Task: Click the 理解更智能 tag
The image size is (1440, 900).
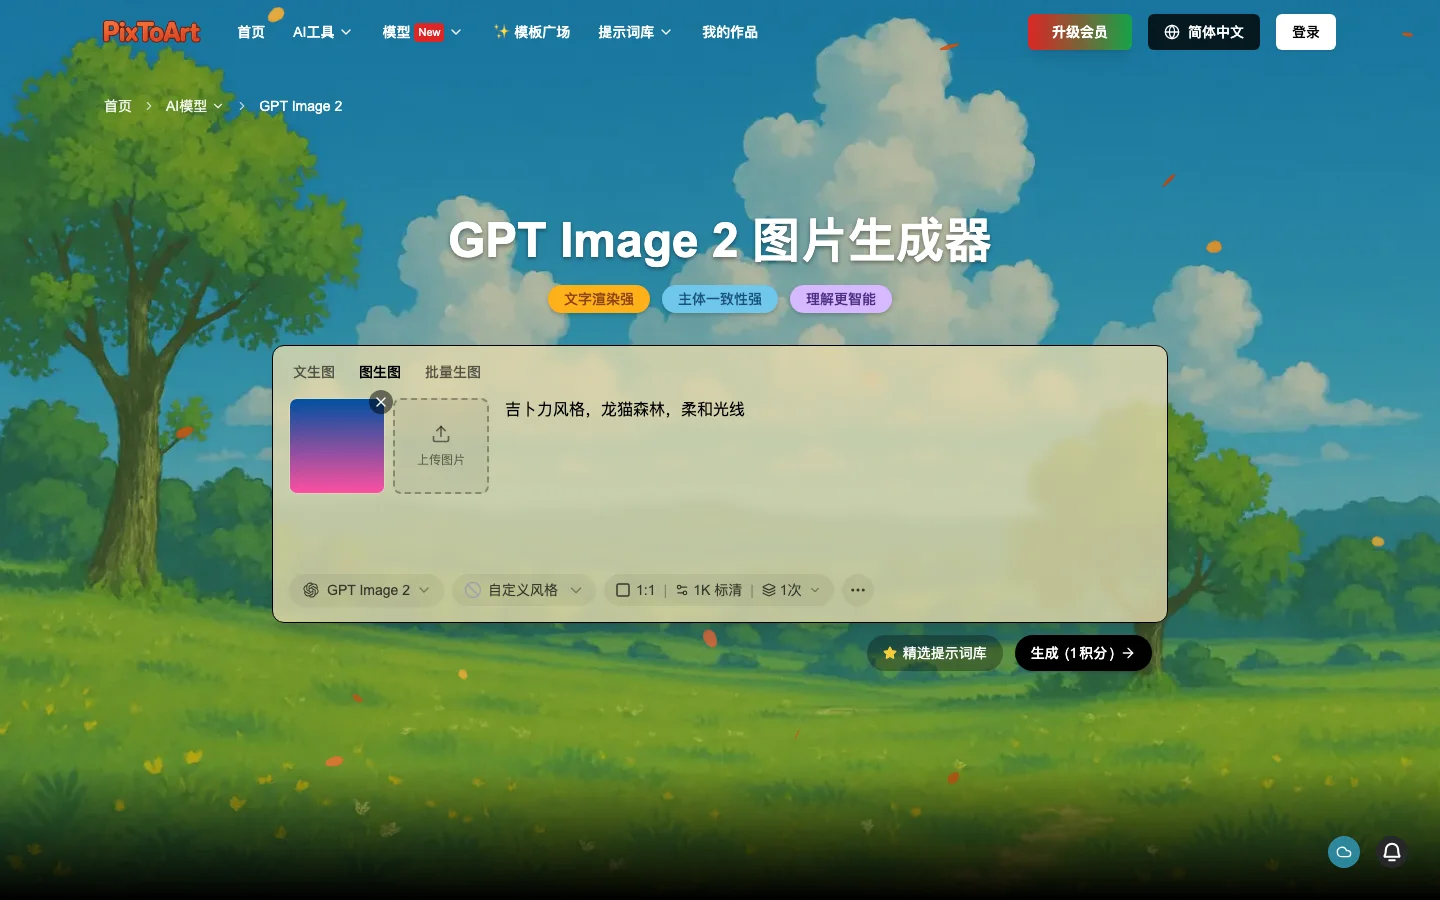Action: point(841,299)
